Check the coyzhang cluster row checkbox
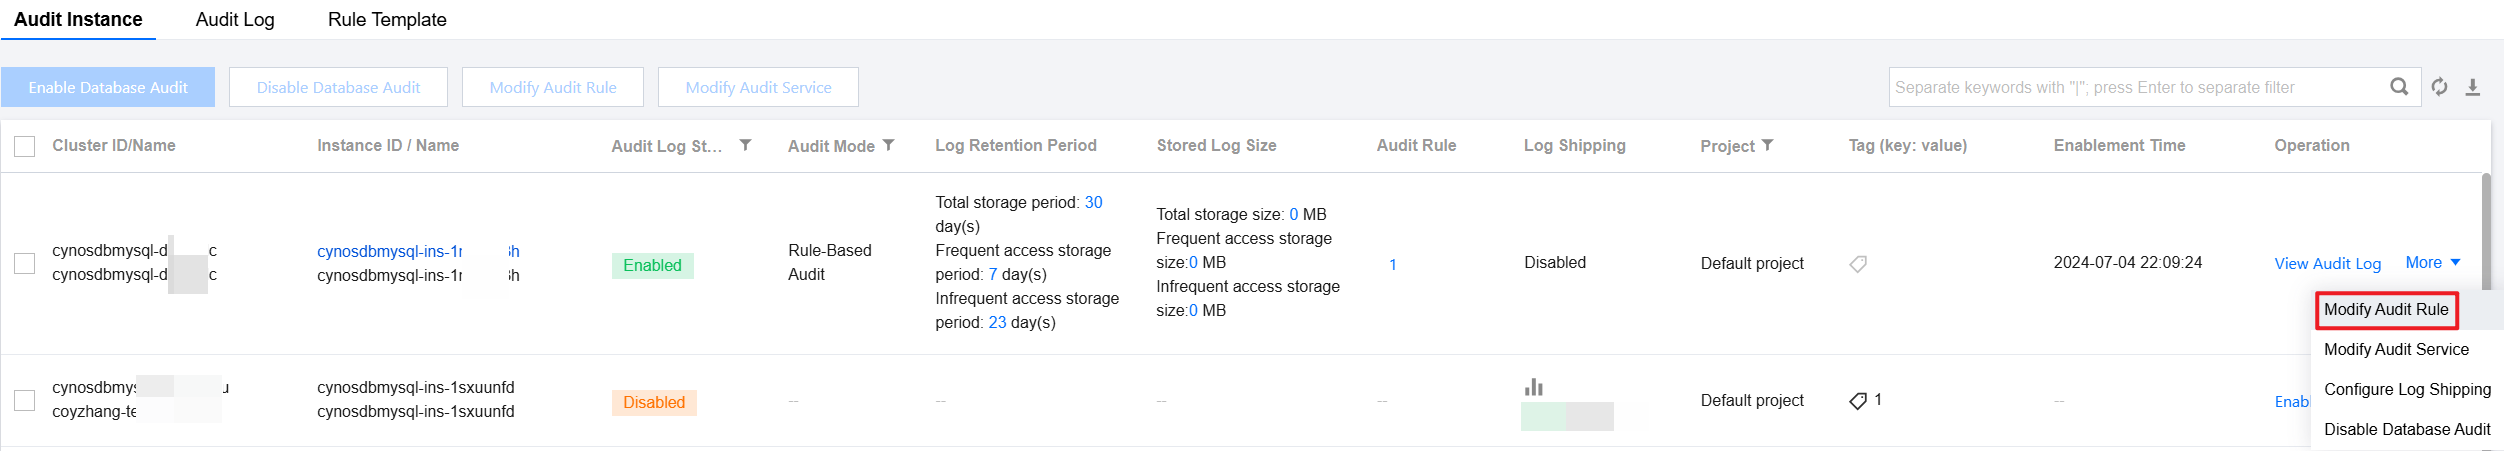The image size is (2504, 451). [x=25, y=400]
